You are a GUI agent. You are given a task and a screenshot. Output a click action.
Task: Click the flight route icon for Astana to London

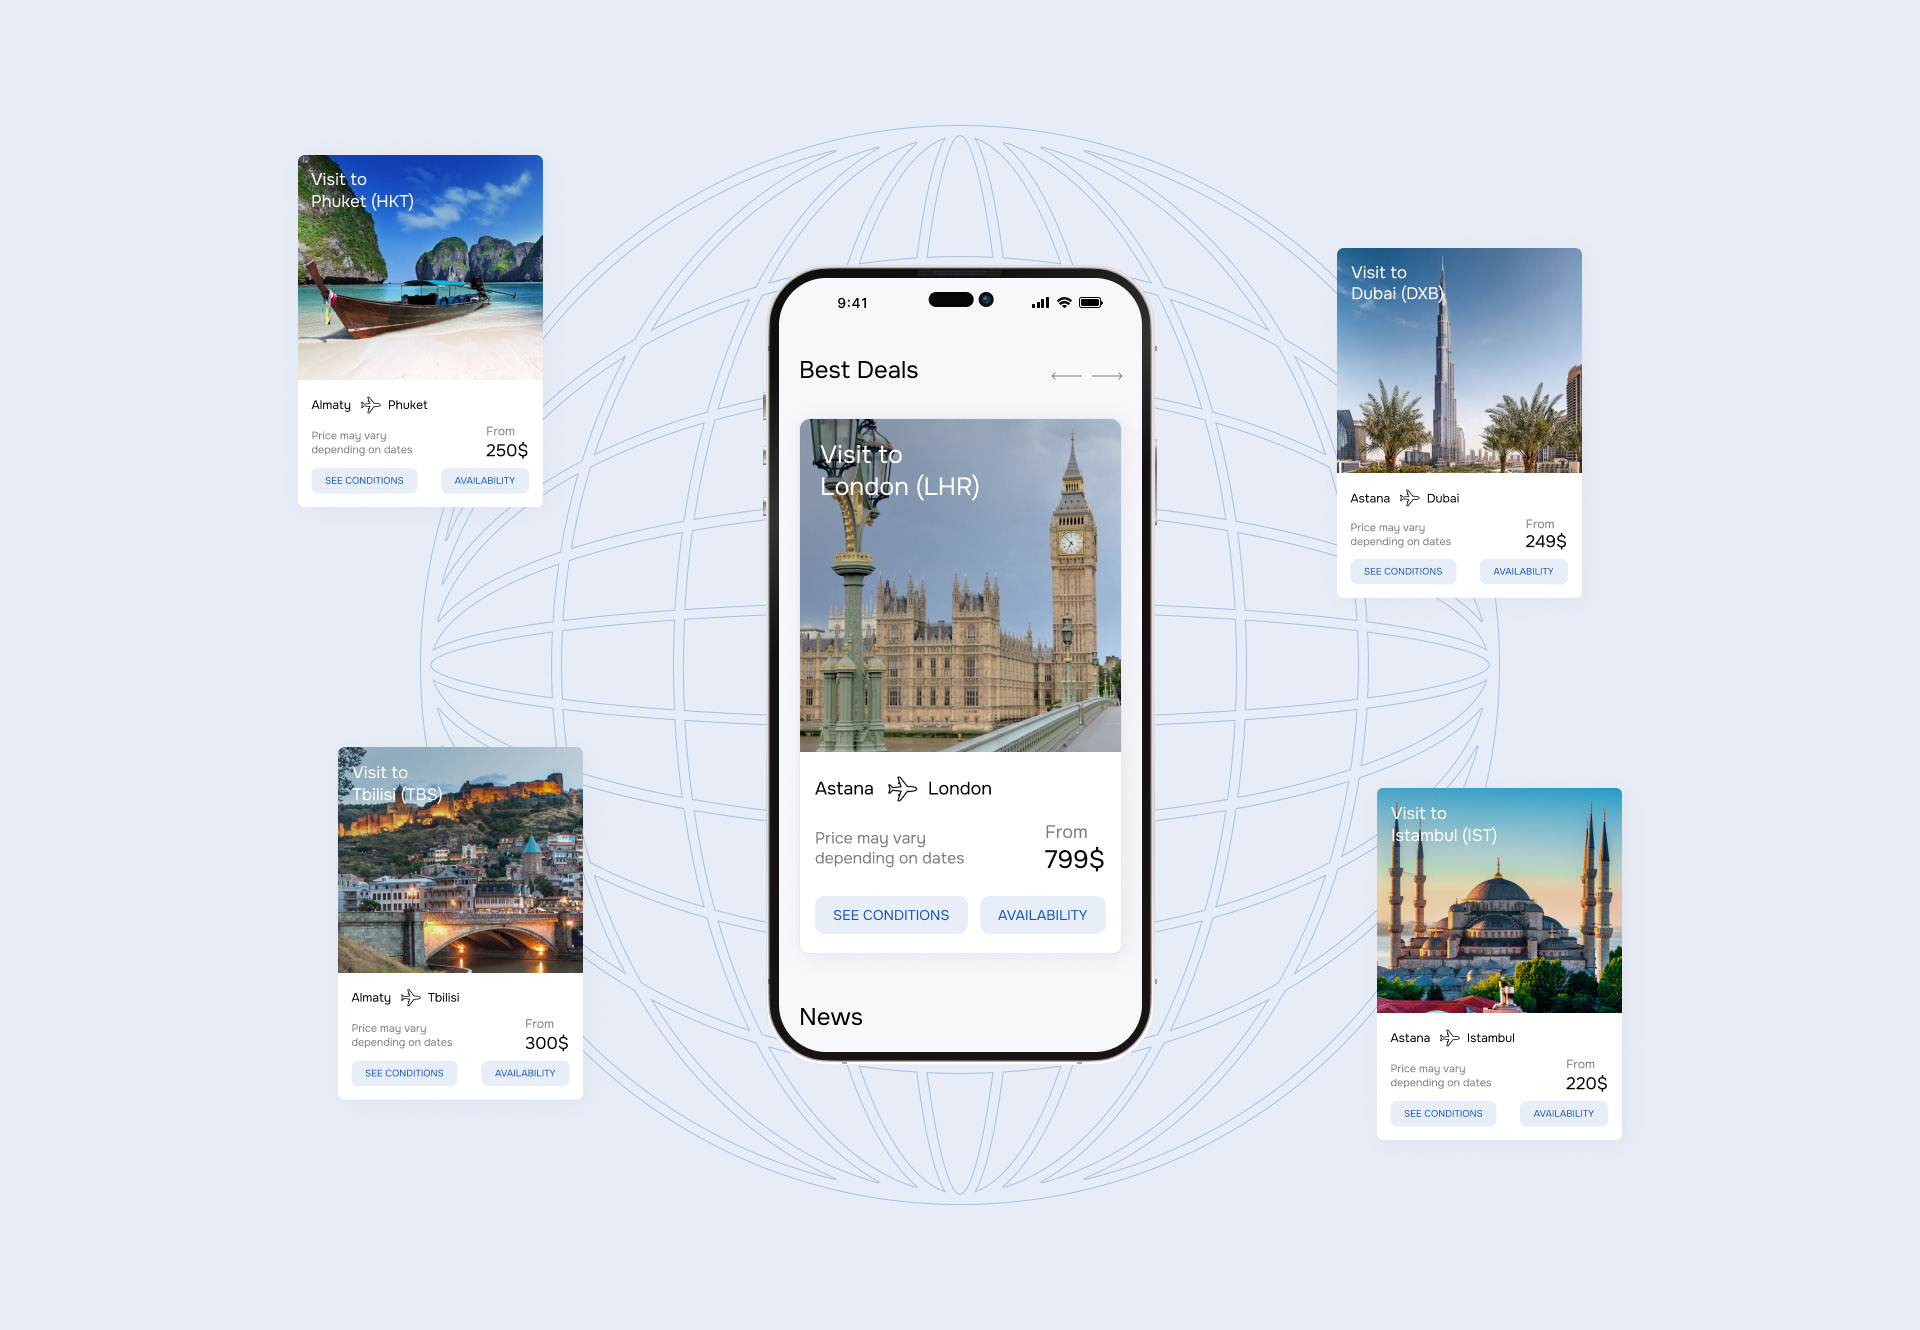point(902,788)
